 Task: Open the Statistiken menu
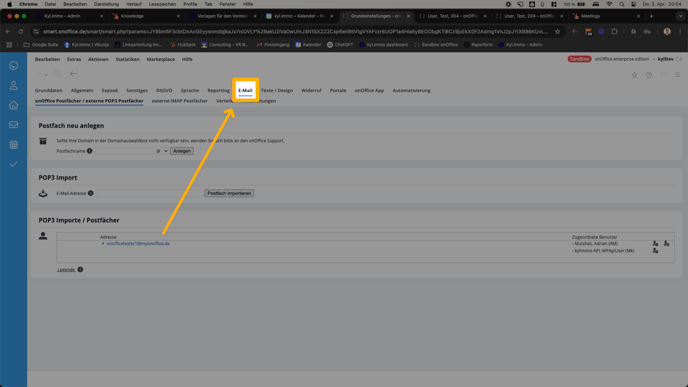coord(128,59)
